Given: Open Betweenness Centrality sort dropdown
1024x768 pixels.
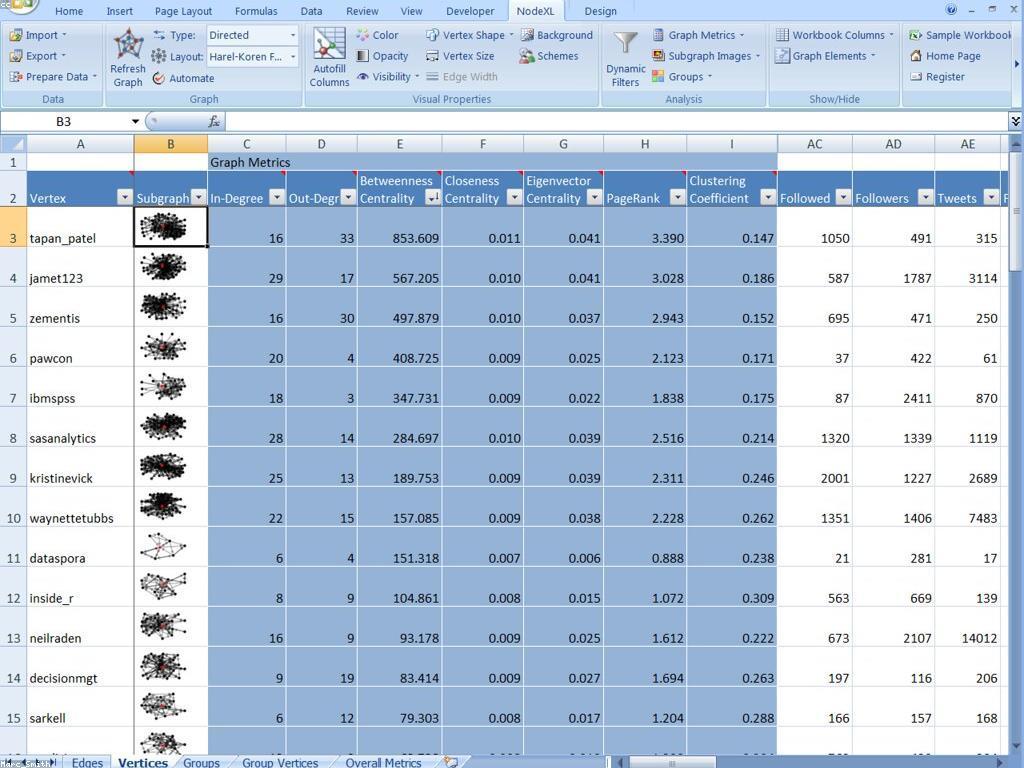Looking at the screenshot, I should 433,197.
